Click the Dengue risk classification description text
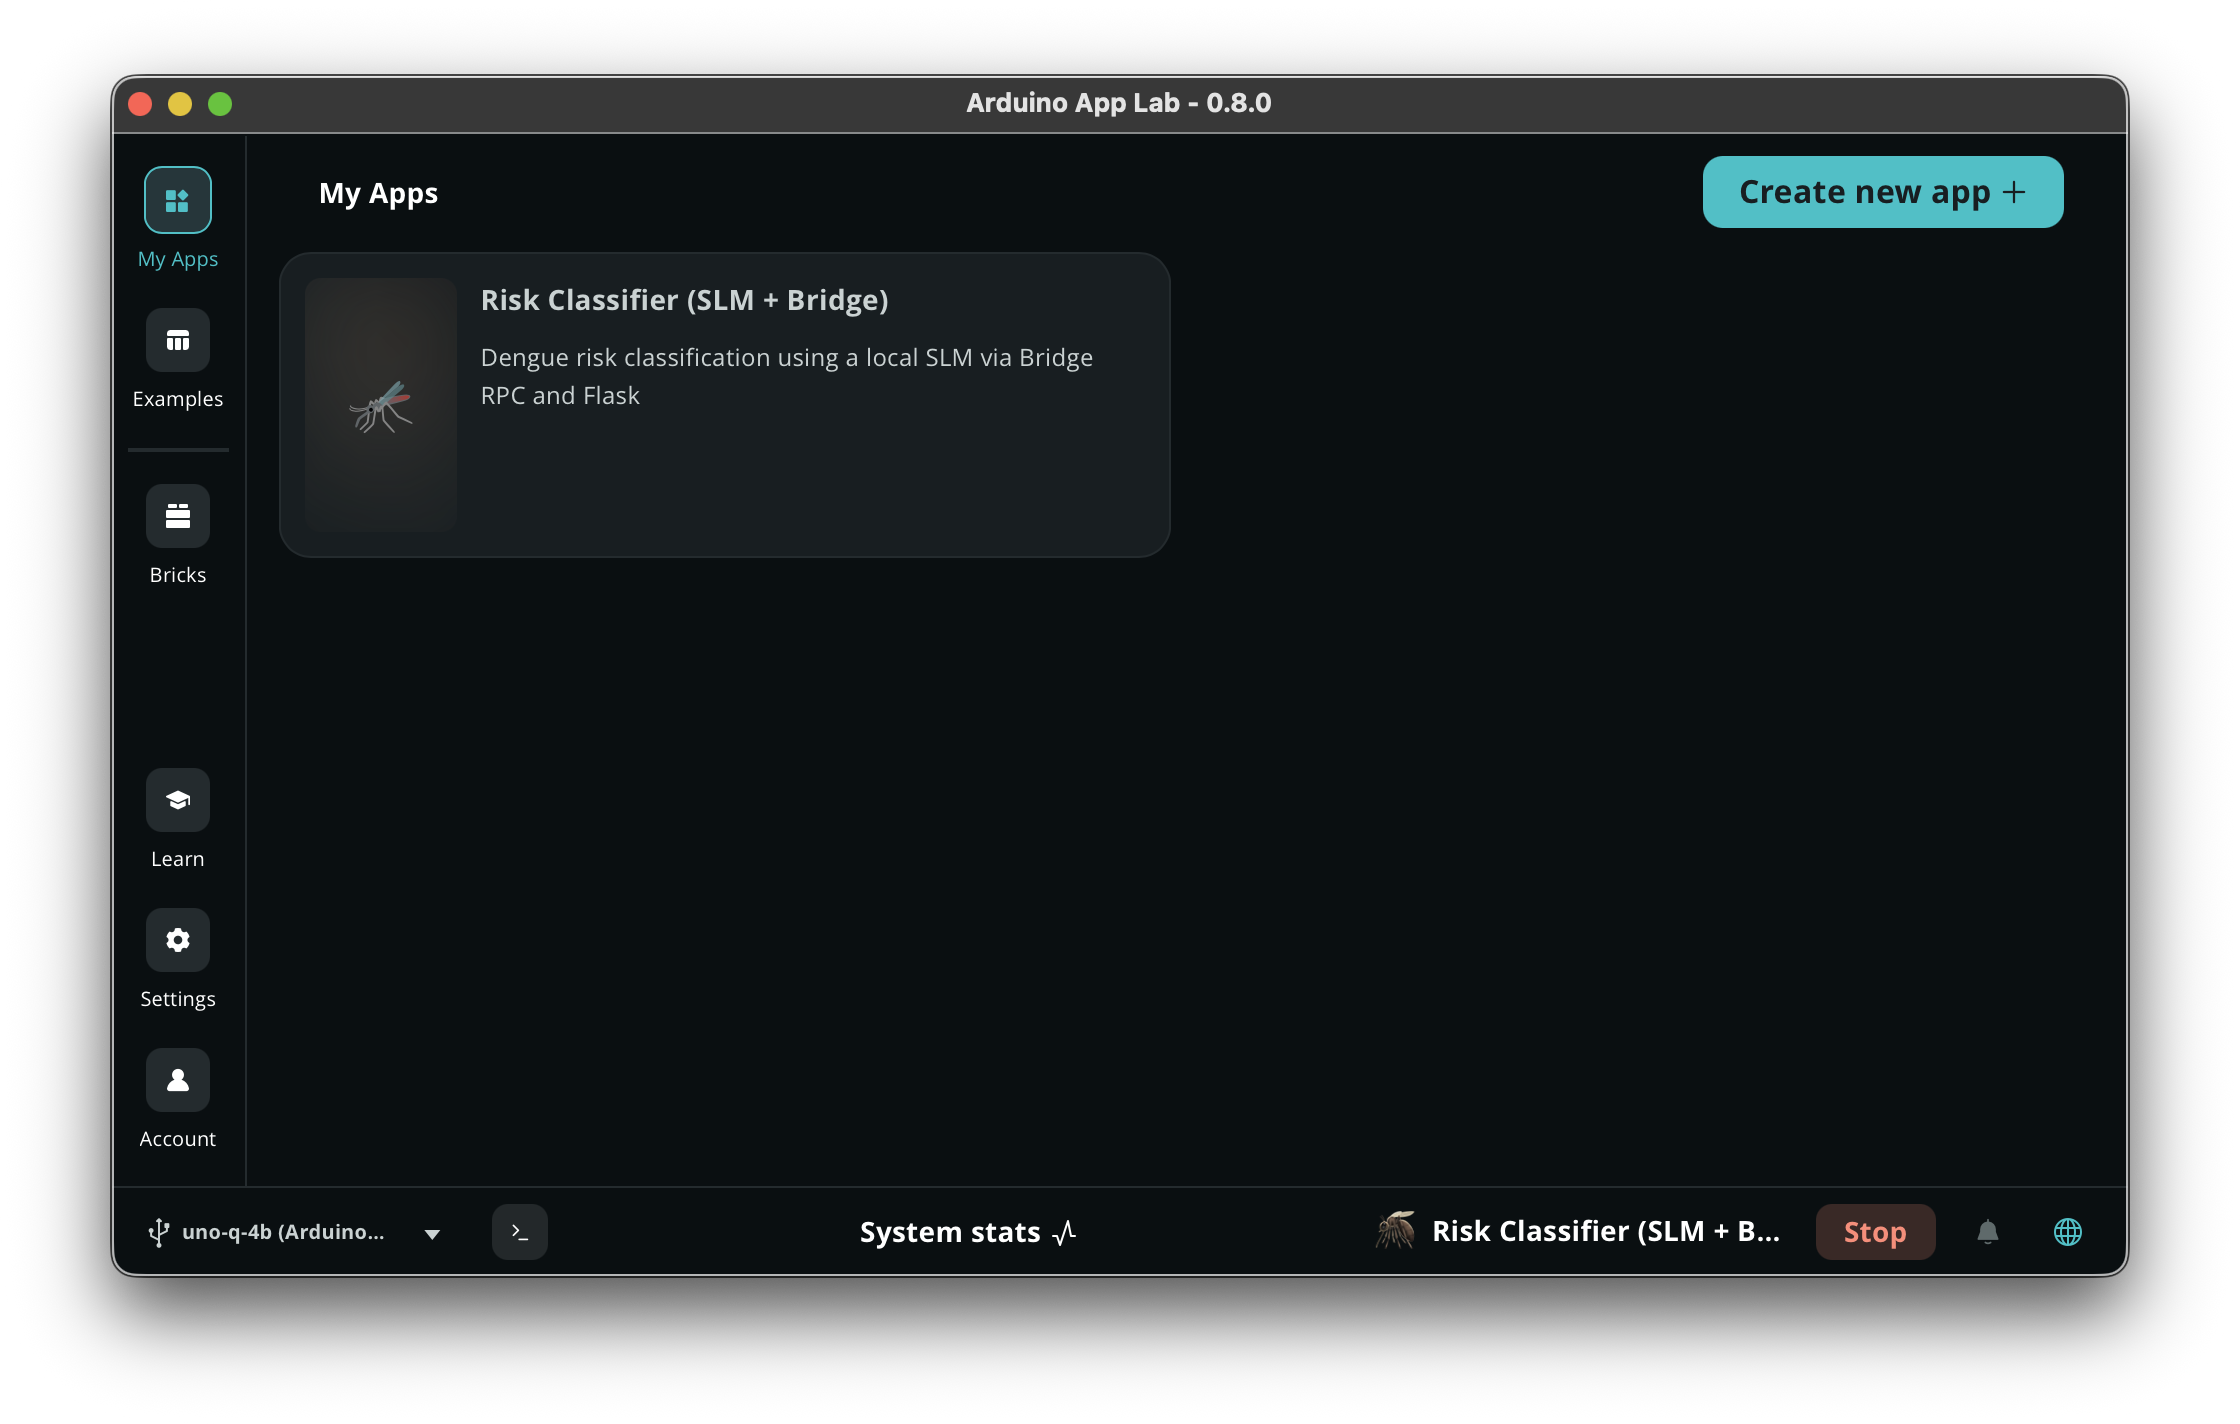This screenshot has height=1424, width=2240. click(787, 376)
